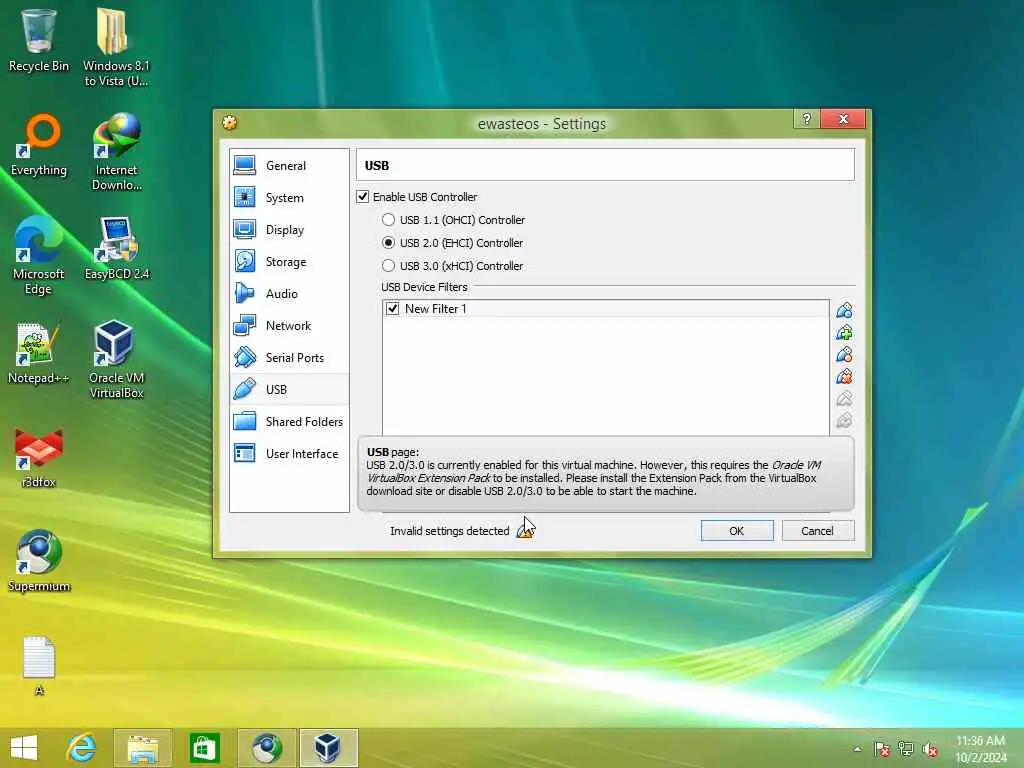Click the settings gear icon in title bar
This screenshot has height=768, width=1024.
coord(229,123)
